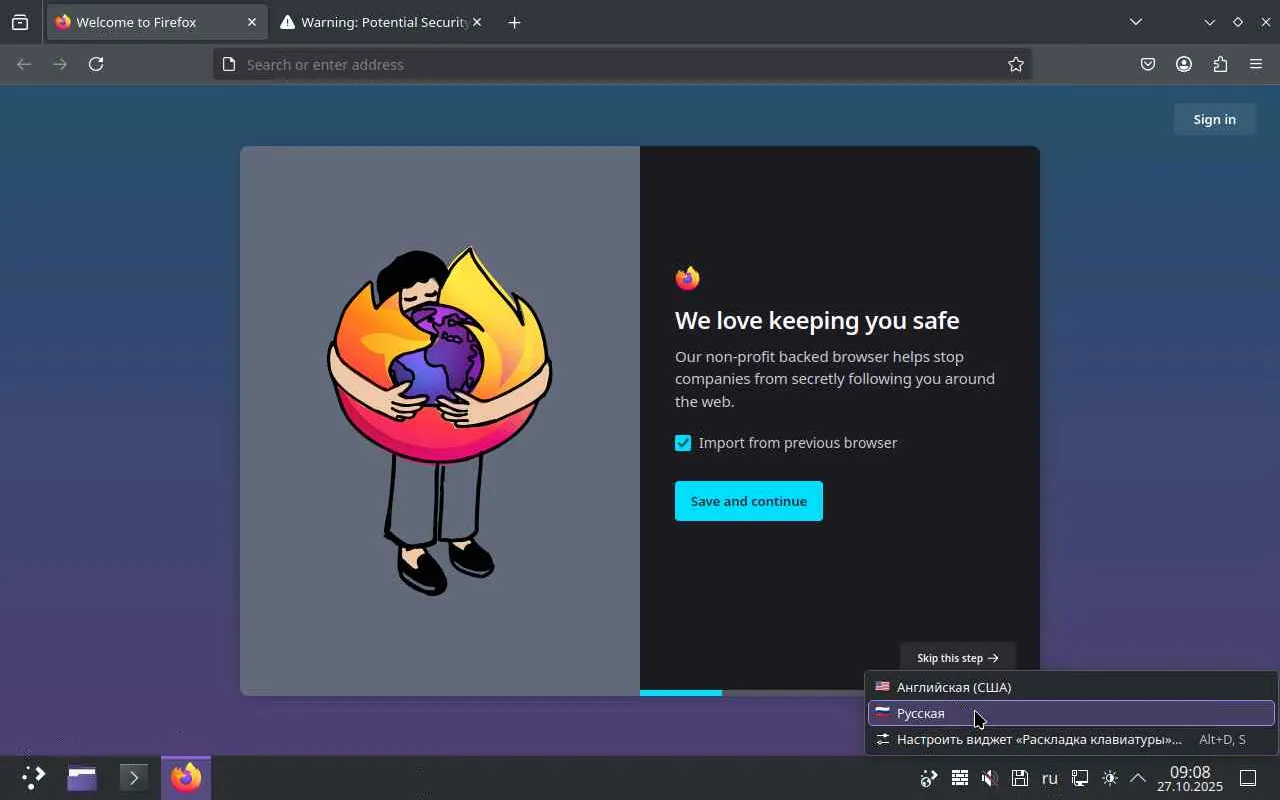Open the Firefox account icon

(1184, 64)
